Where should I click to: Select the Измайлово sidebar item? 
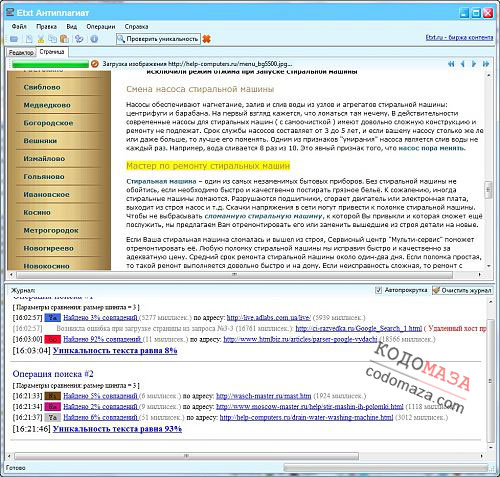point(44,159)
